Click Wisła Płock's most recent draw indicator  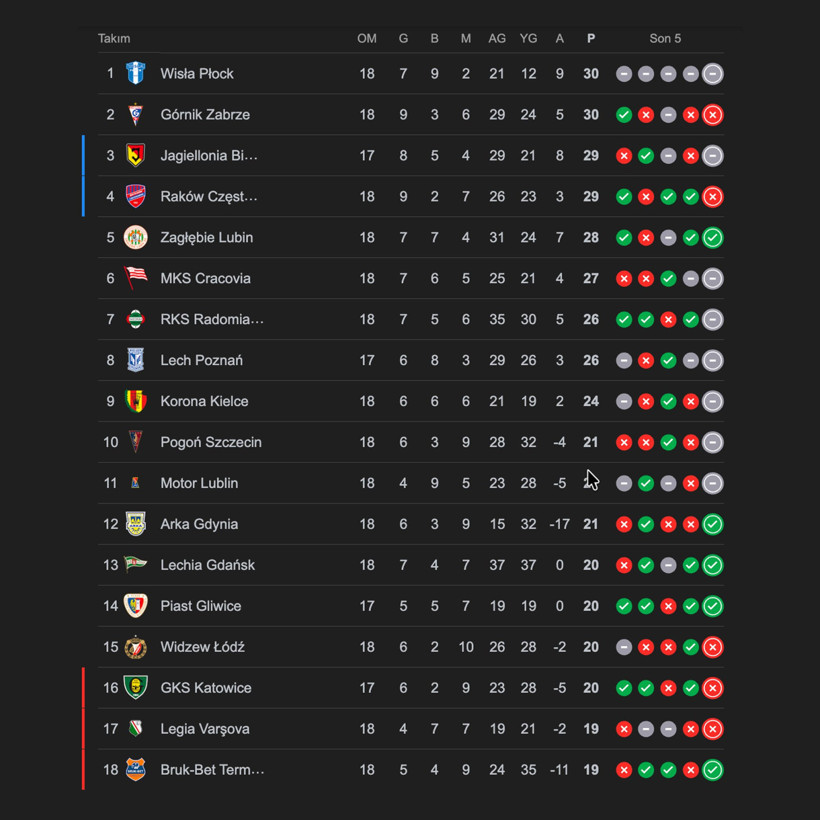click(x=712, y=74)
